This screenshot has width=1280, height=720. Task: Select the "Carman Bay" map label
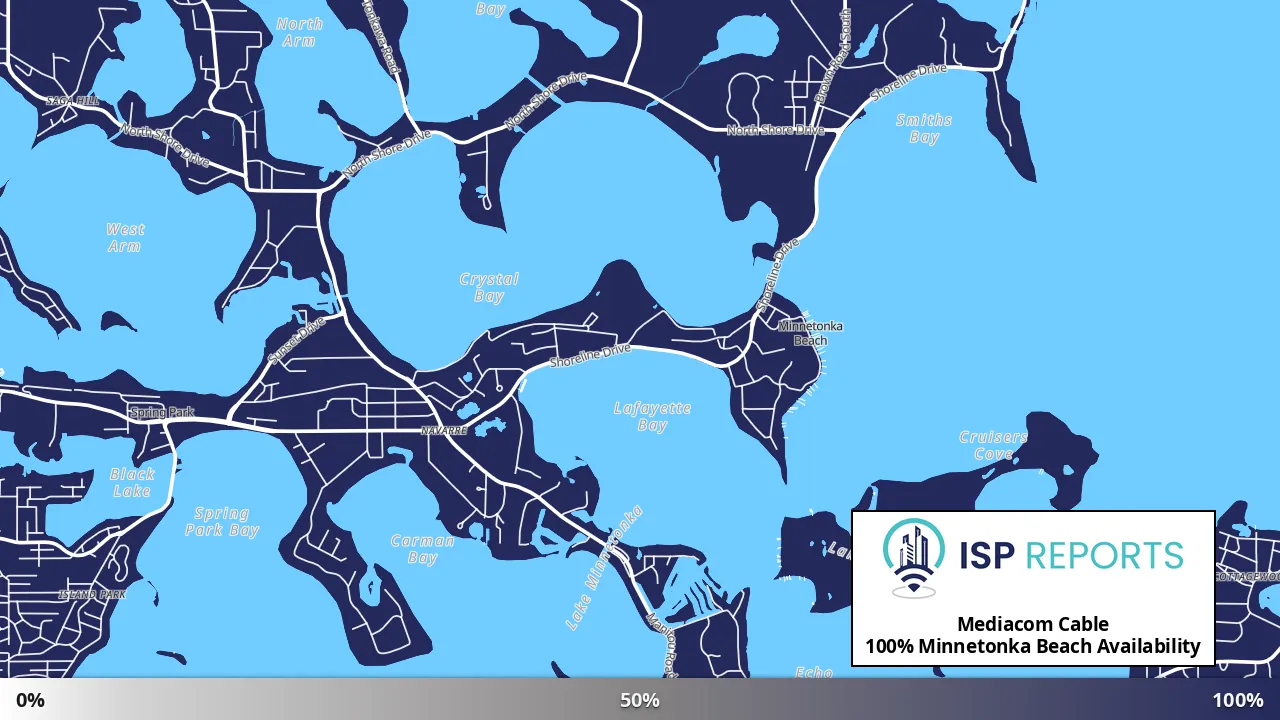click(422, 550)
